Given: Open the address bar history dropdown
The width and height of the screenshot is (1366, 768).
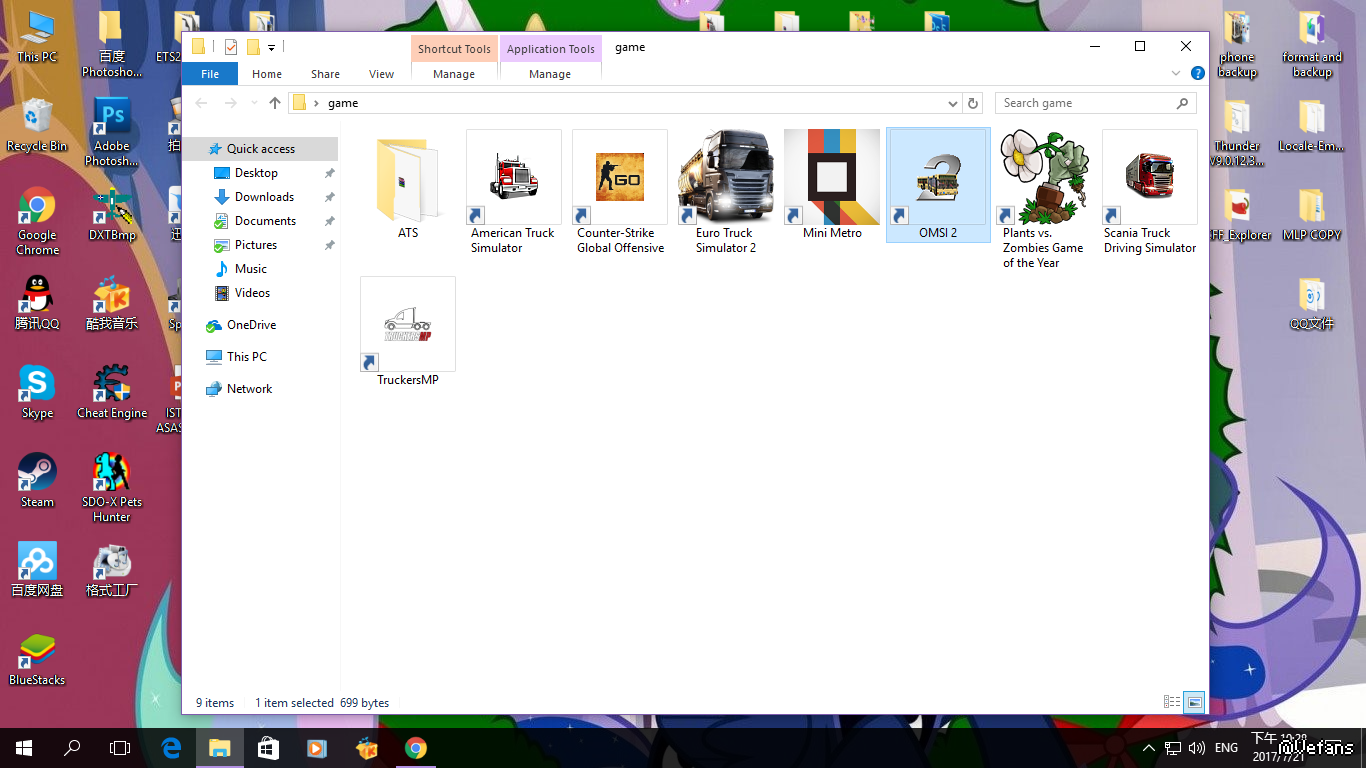Looking at the screenshot, I should tap(952, 103).
